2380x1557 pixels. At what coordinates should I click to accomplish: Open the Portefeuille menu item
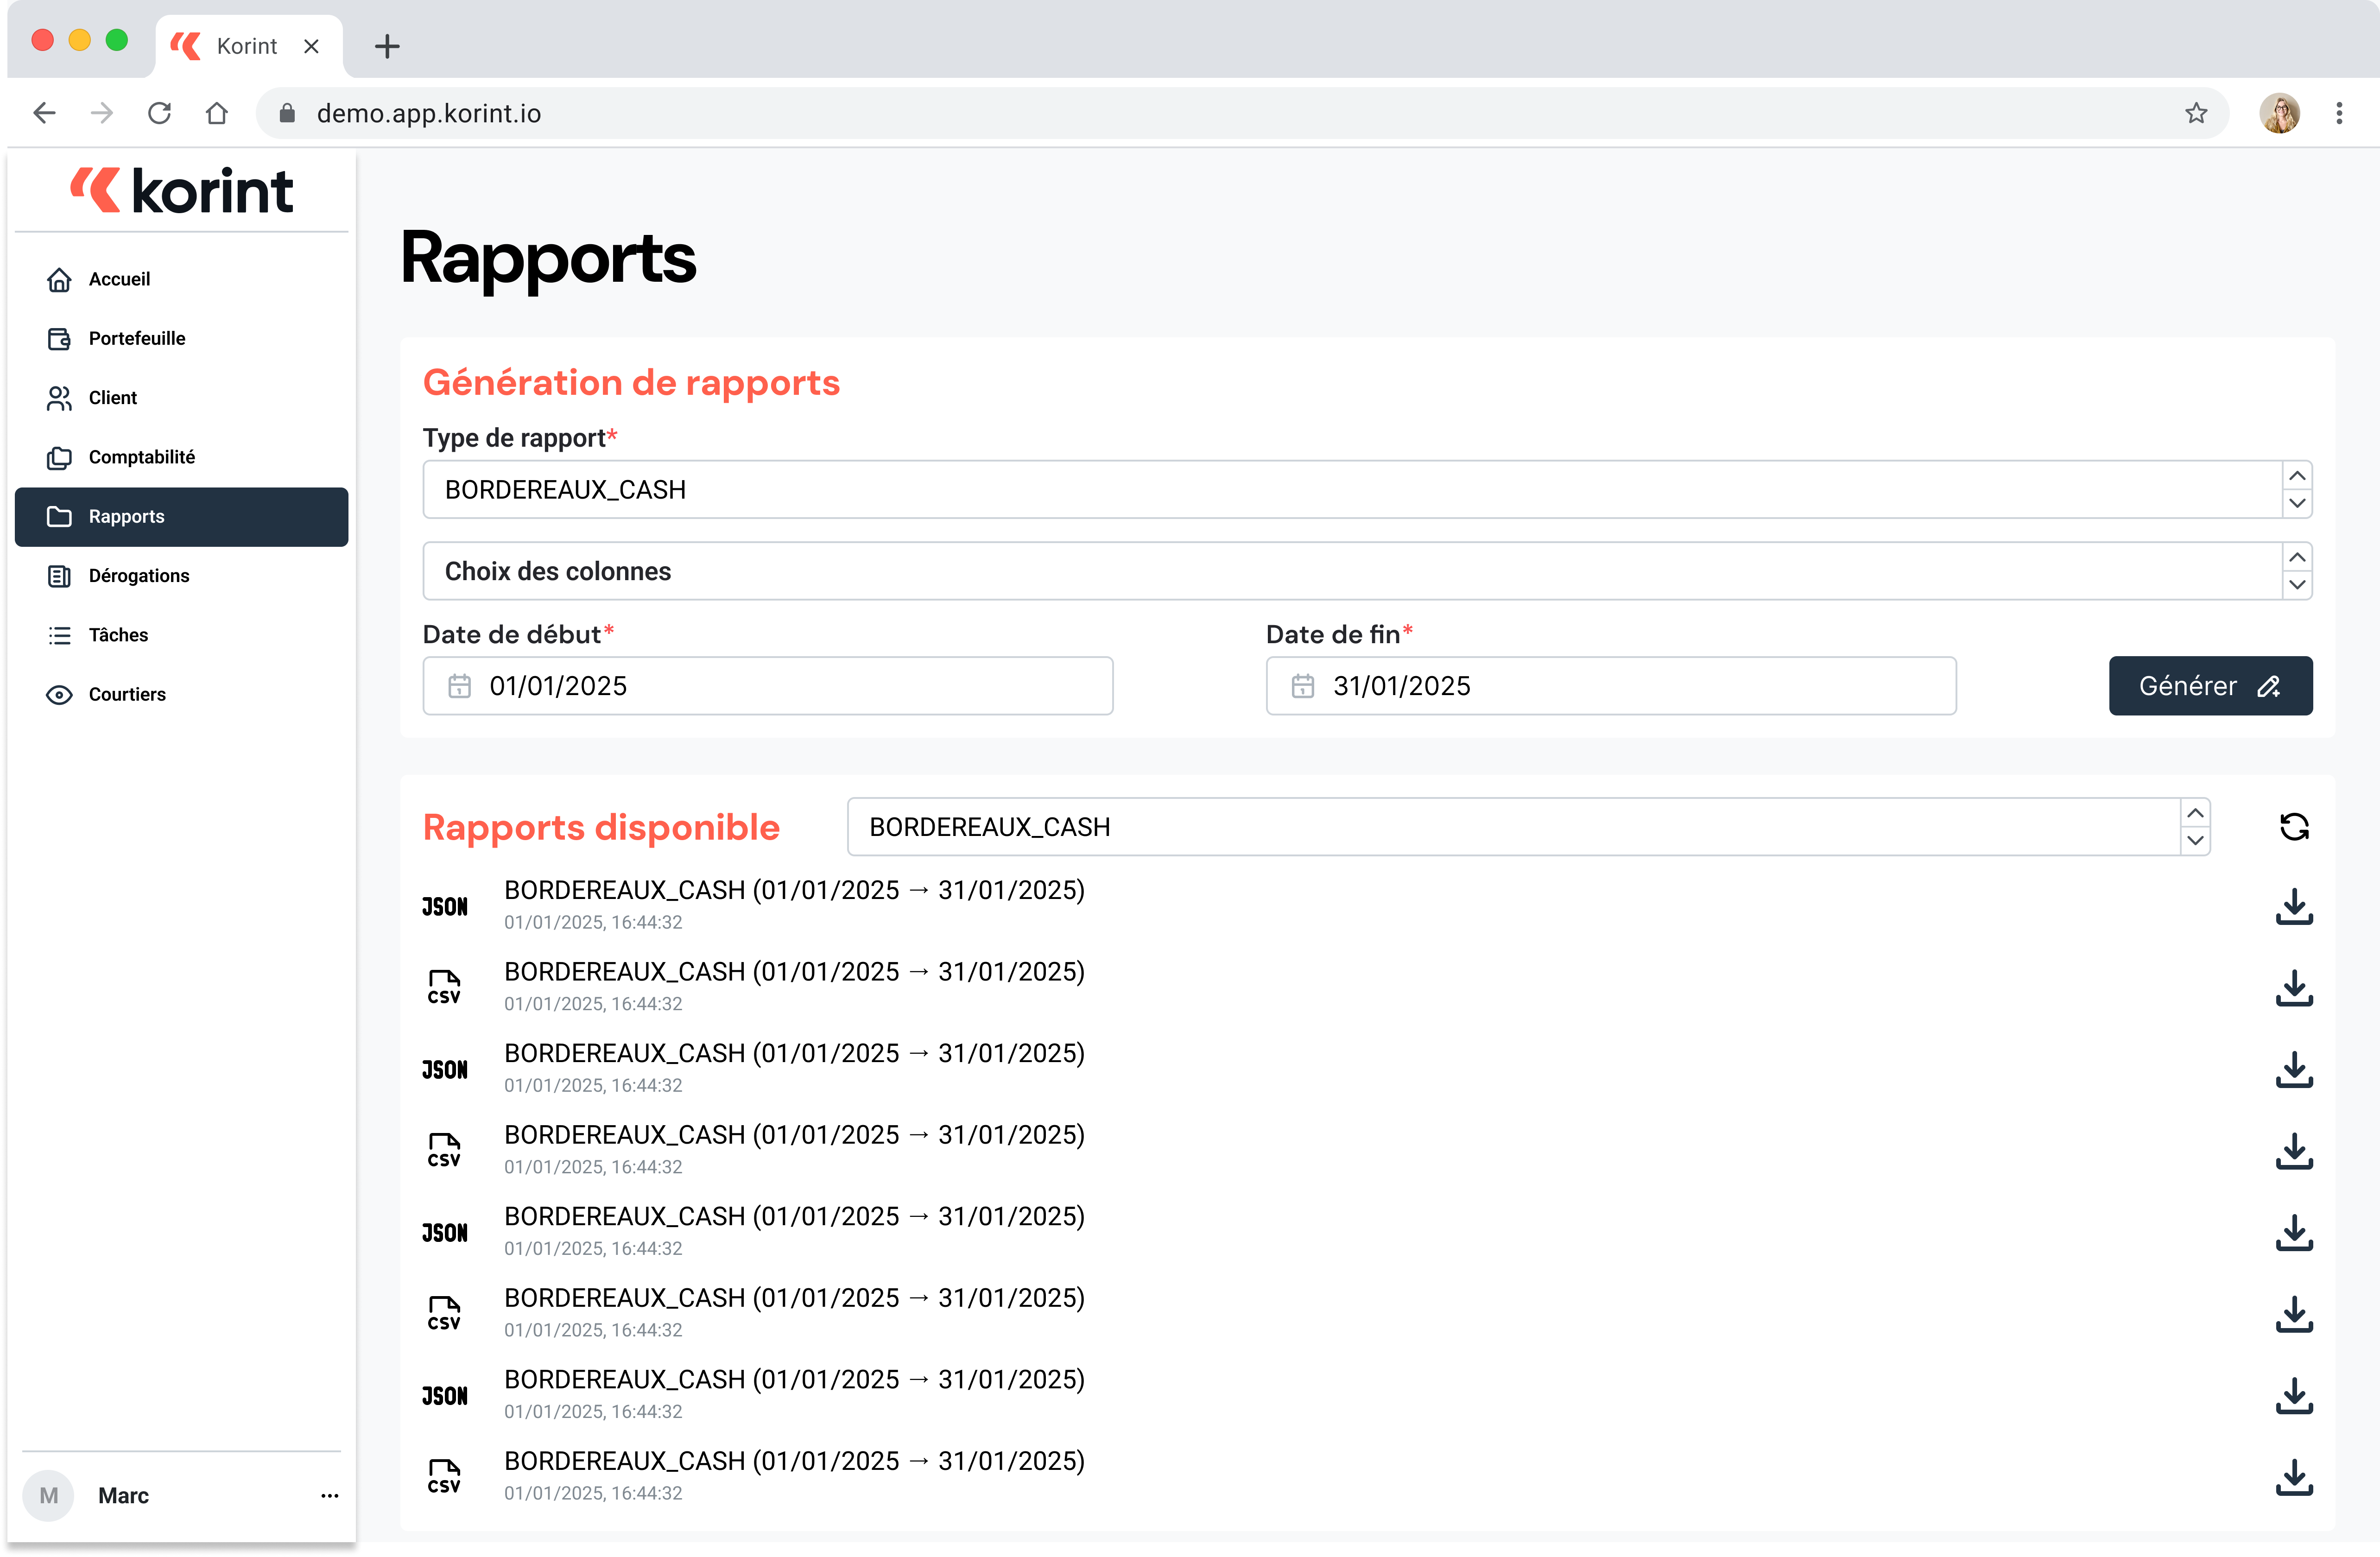pos(181,339)
